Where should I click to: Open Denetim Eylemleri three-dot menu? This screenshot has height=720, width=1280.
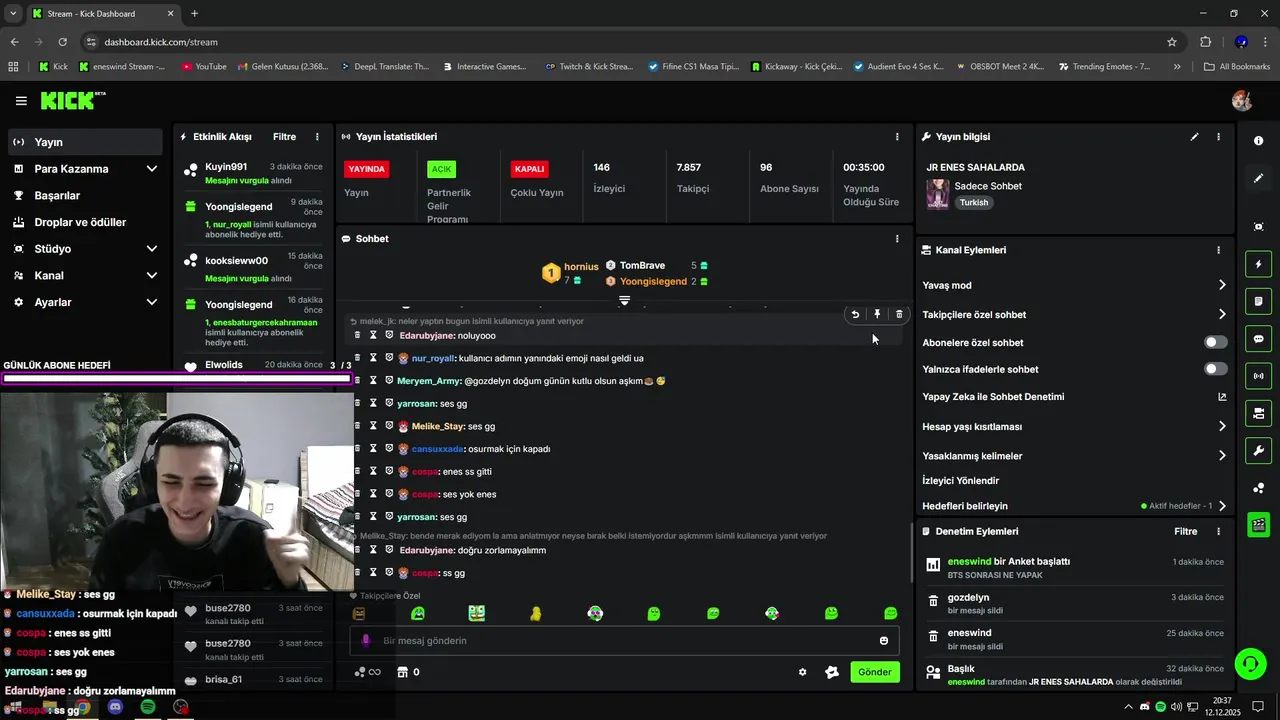pyautogui.click(x=1218, y=532)
